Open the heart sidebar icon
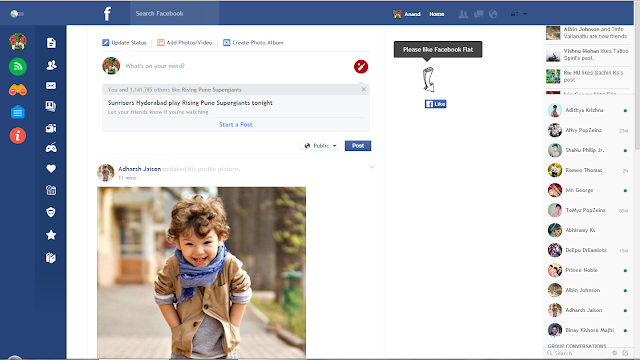 click(51, 169)
